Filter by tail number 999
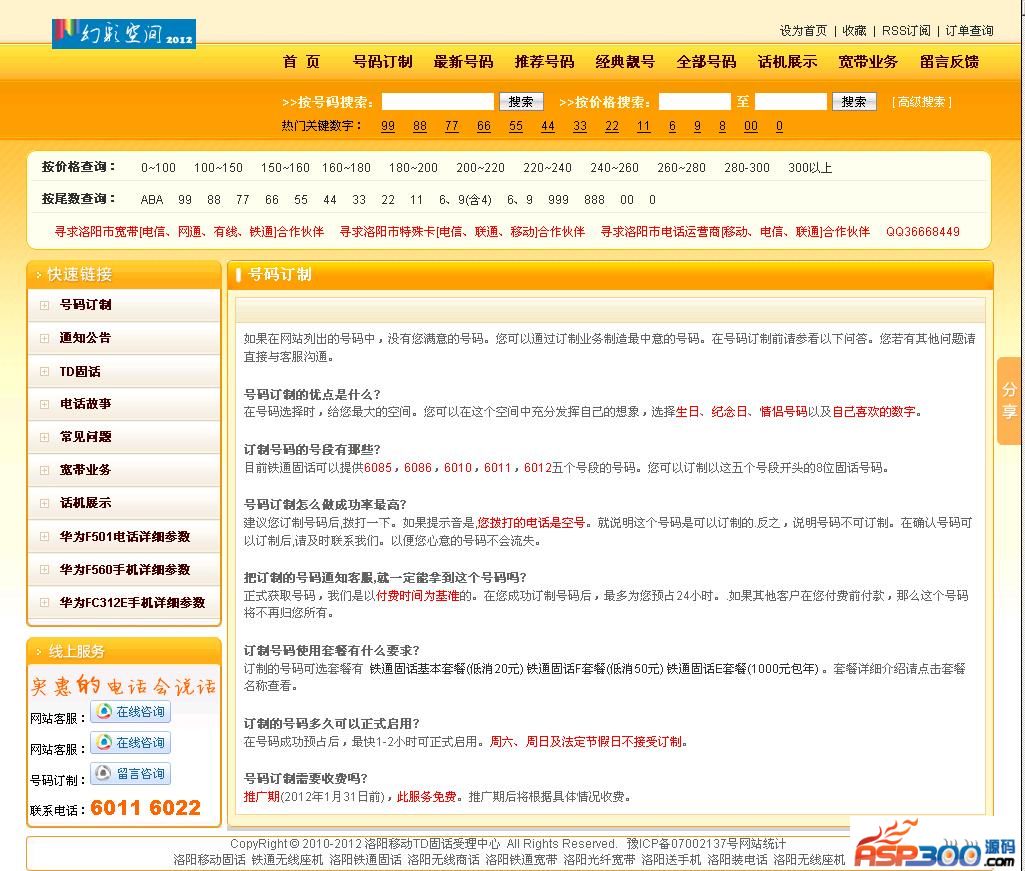The height and width of the screenshot is (871, 1025). click(558, 200)
